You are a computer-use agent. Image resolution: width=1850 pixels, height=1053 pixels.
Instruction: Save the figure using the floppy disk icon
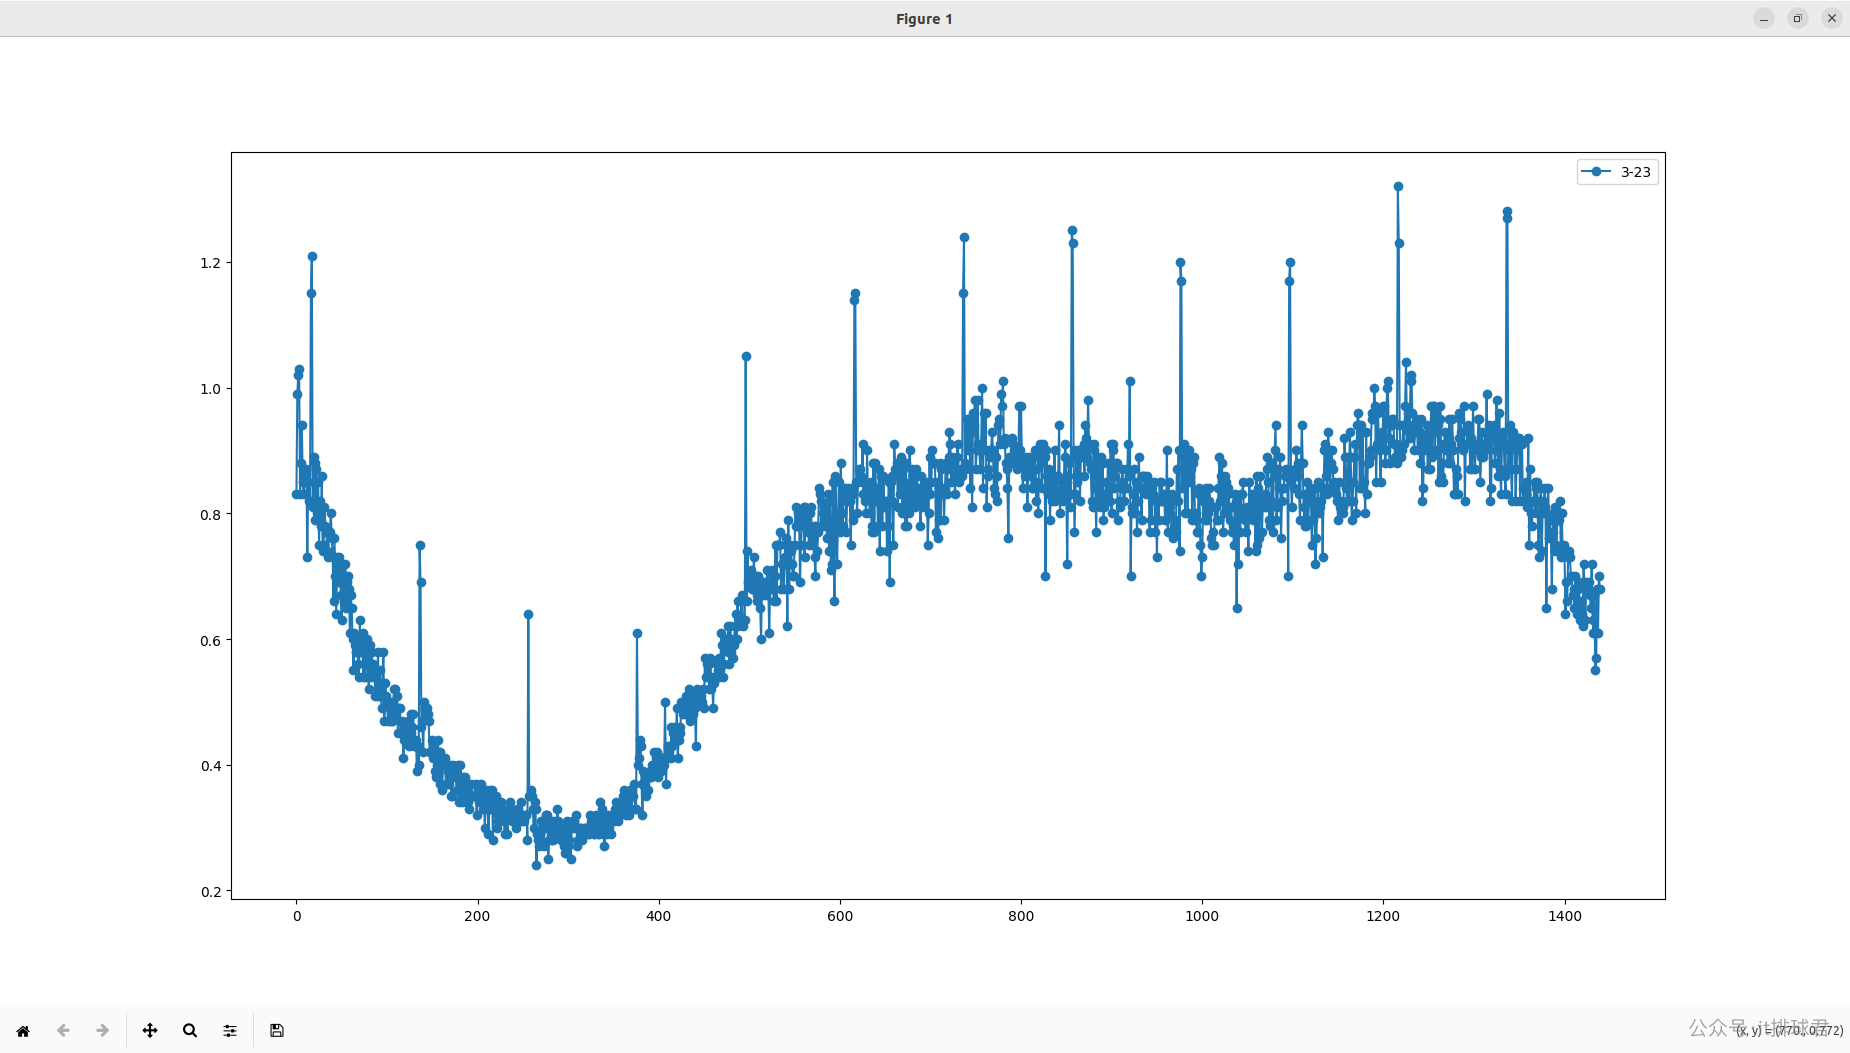pos(277,1030)
